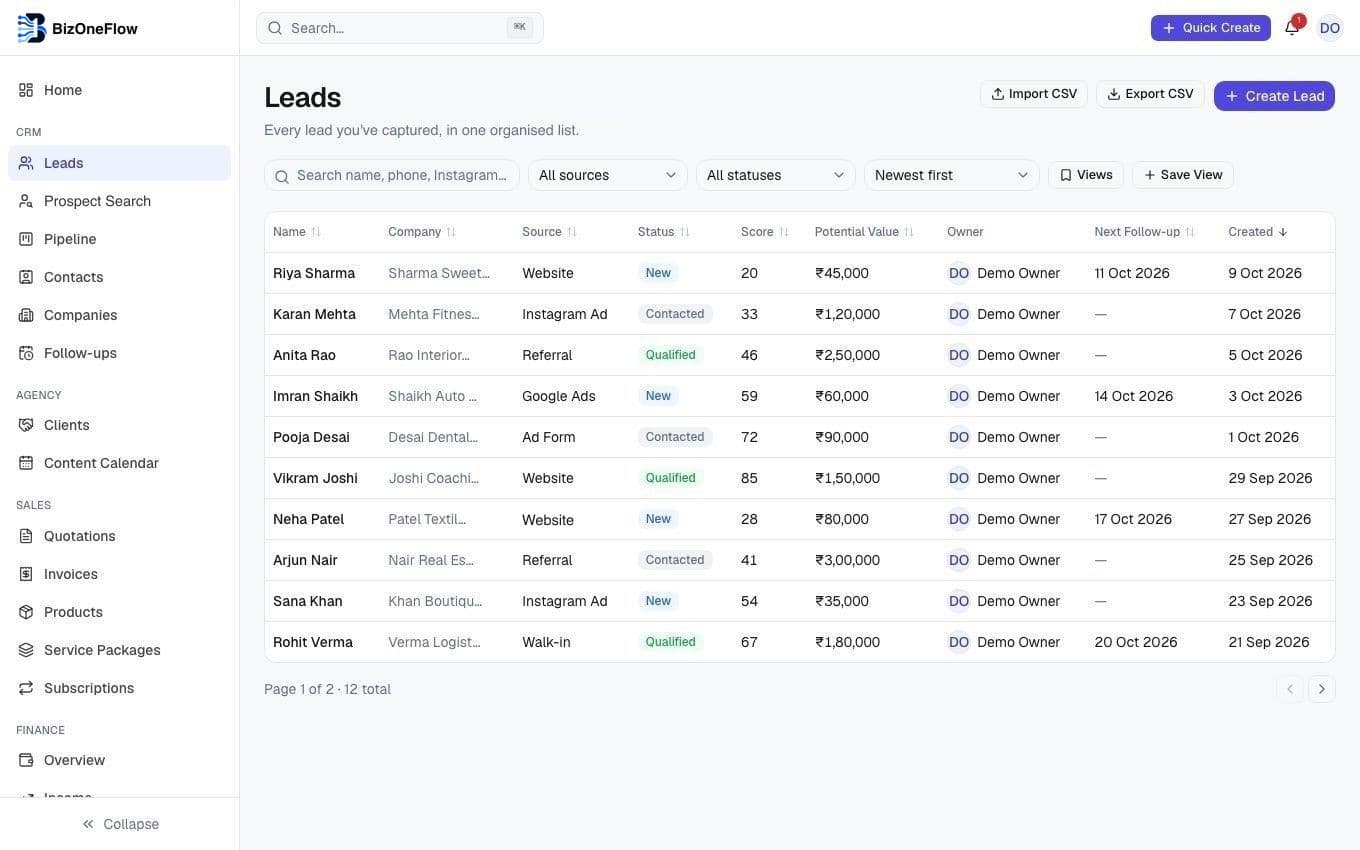The height and width of the screenshot is (850, 1360).
Task: Click the Follow-ups sidebar icon
Action: (x=26, y=353)
